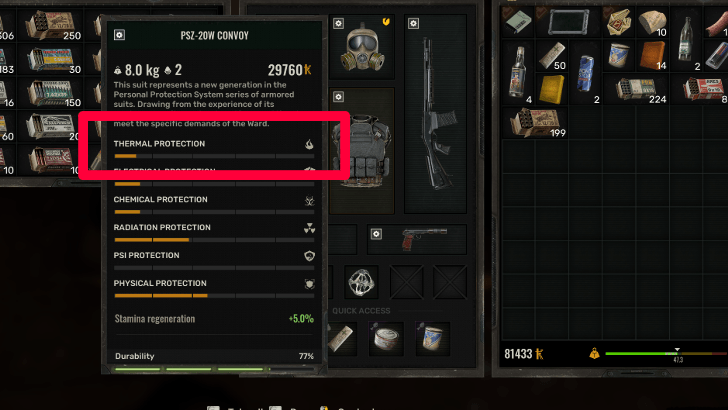Click the gear icon above the gas mask
Viewport: 728px width, 410px height.
(x=338, y=23)
